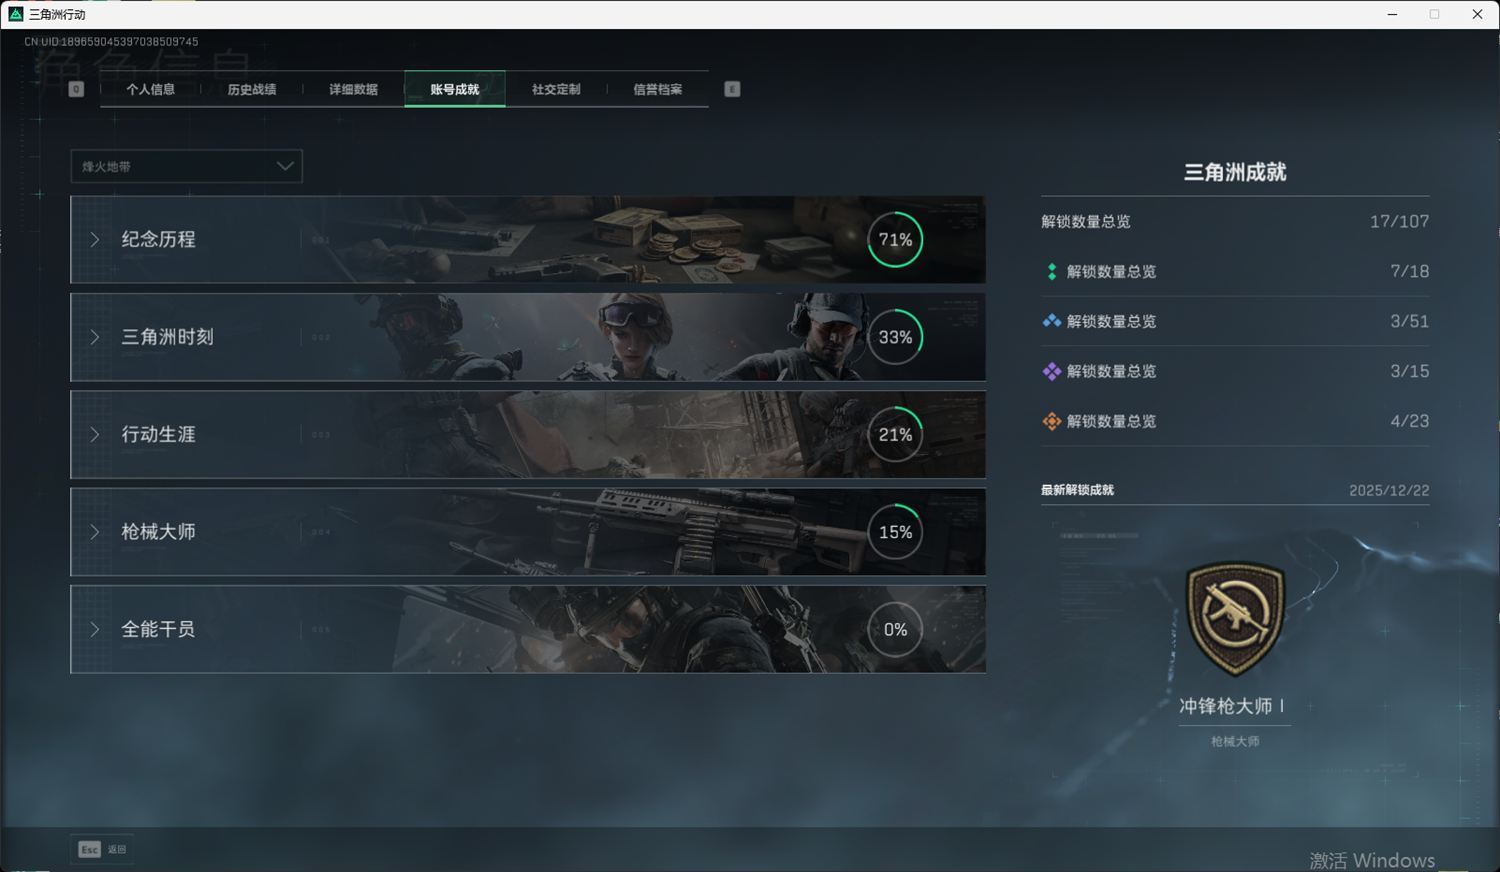Viewport: 1500px width, 872px height.
Task: Click the Q key icon left of tabs
Action: click(76, 89)
